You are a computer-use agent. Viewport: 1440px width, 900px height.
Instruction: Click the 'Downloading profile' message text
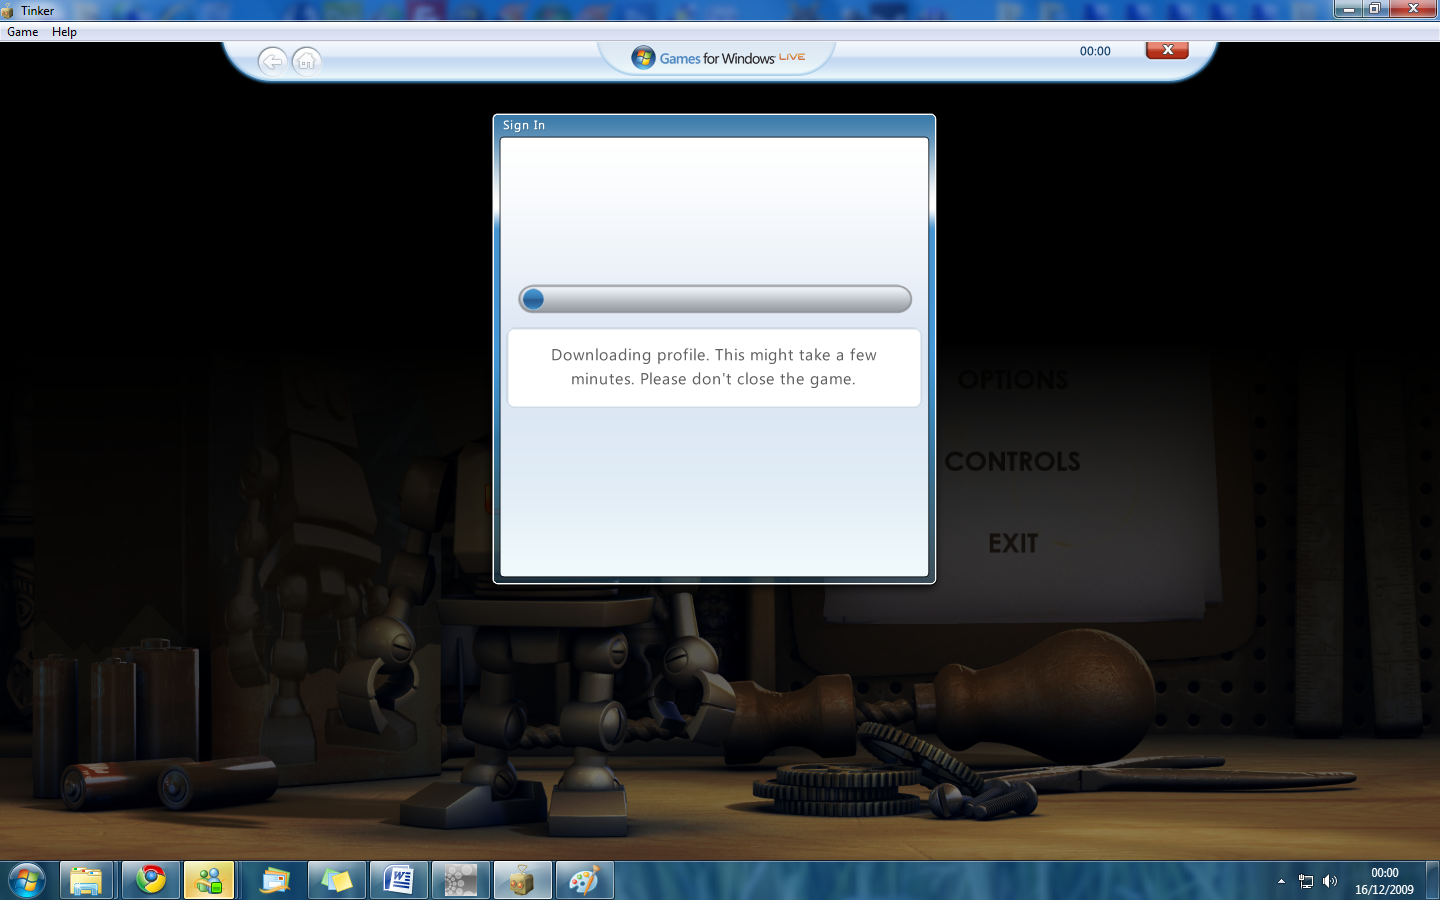pyautogui.click(x=714, y=367)
